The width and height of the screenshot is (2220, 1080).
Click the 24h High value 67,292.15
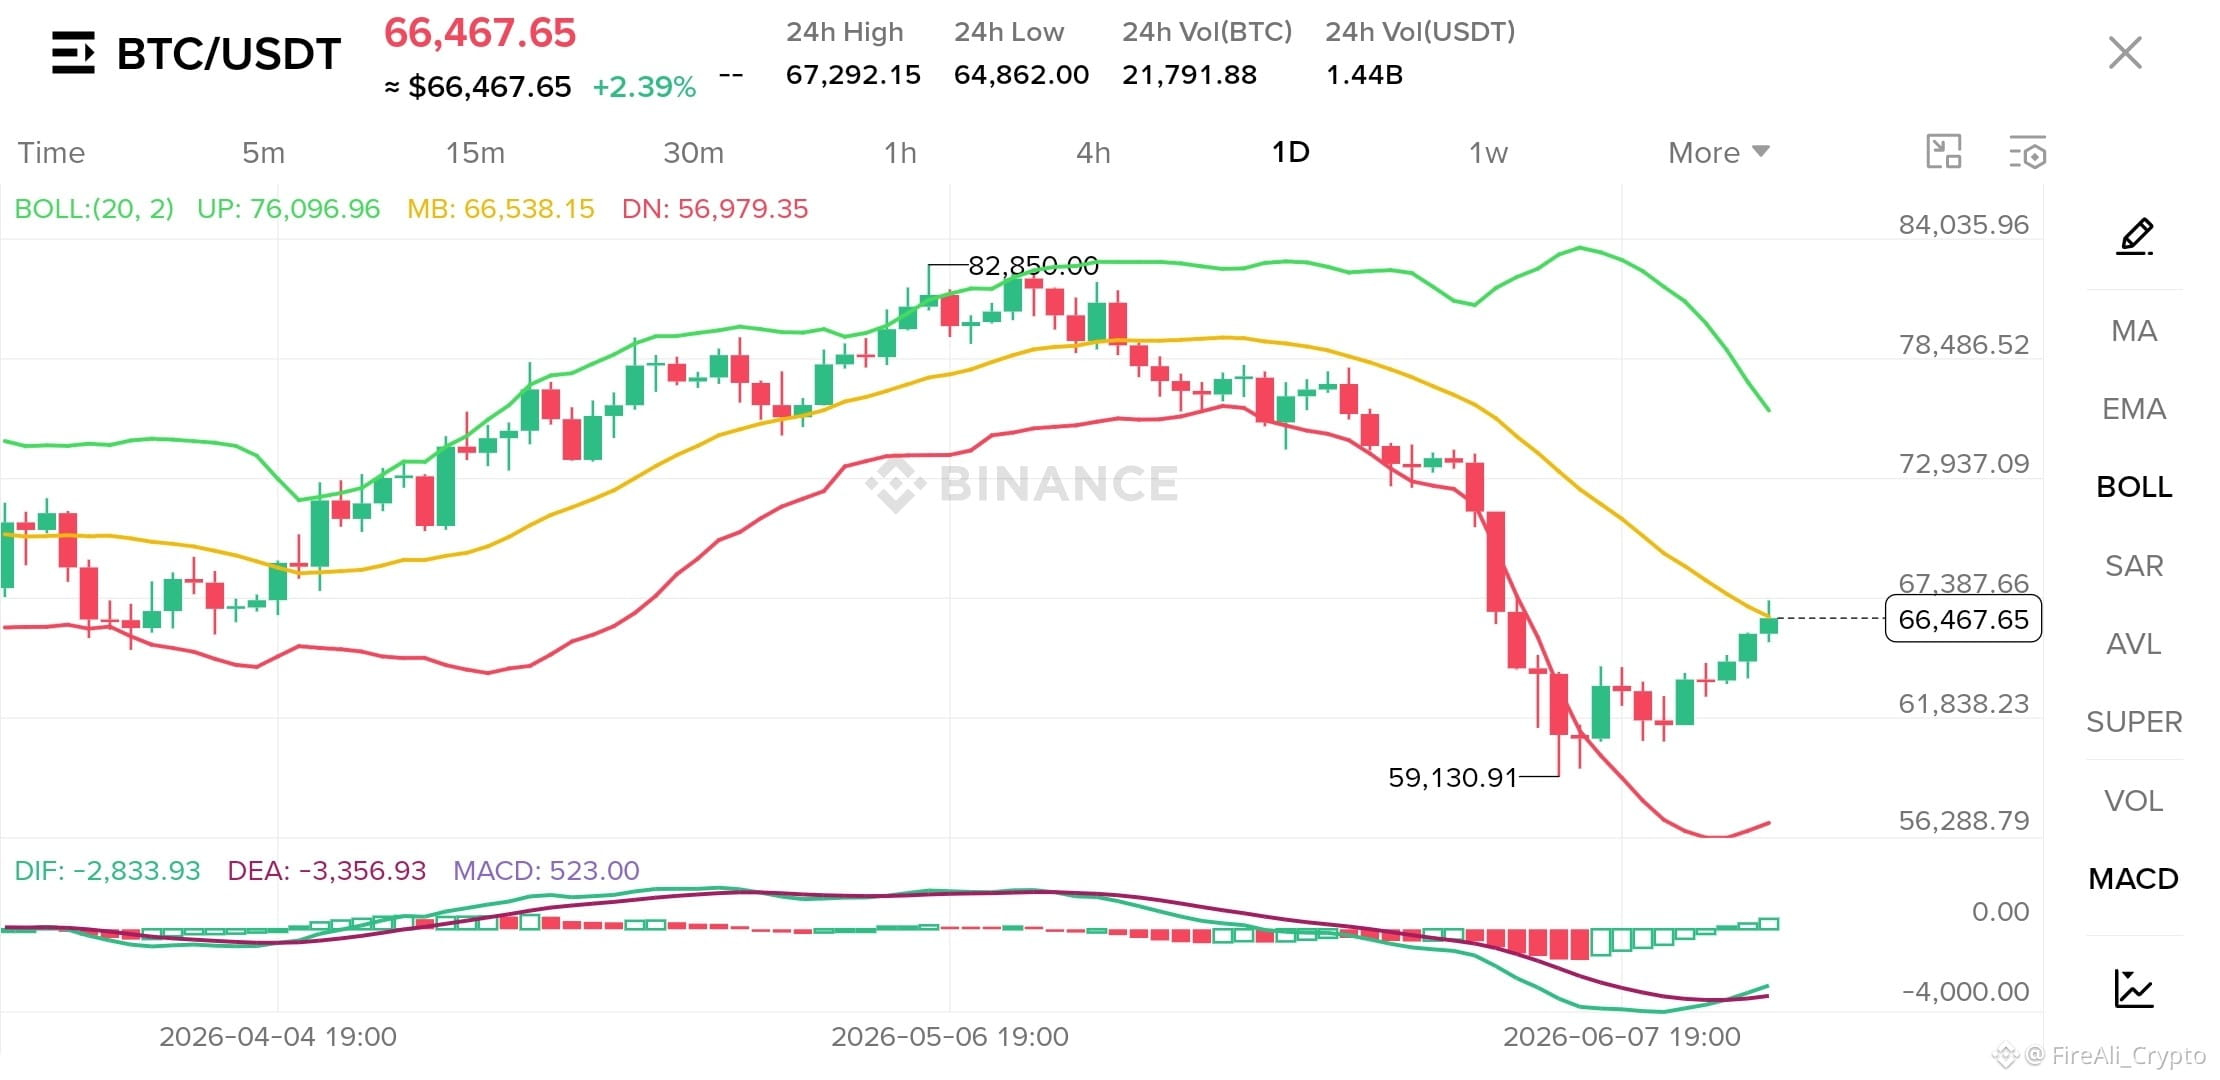coord(853,75)
